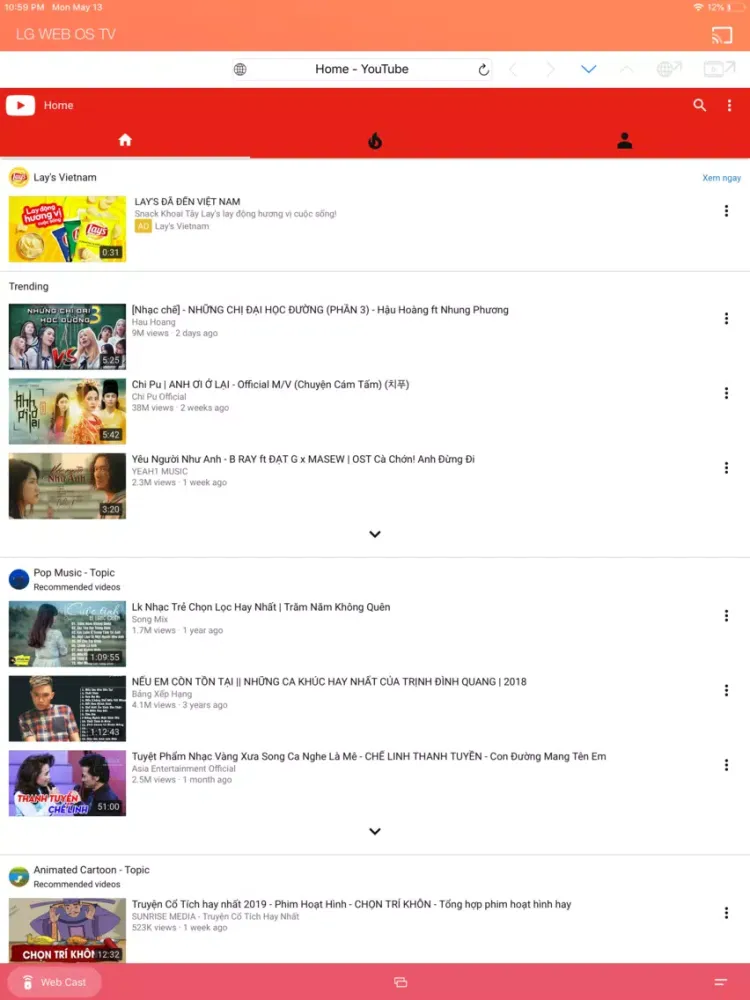Switch to Account person tab
Image resolution: width=750 pixels, height=1000 pixels.
click(625, 140)
